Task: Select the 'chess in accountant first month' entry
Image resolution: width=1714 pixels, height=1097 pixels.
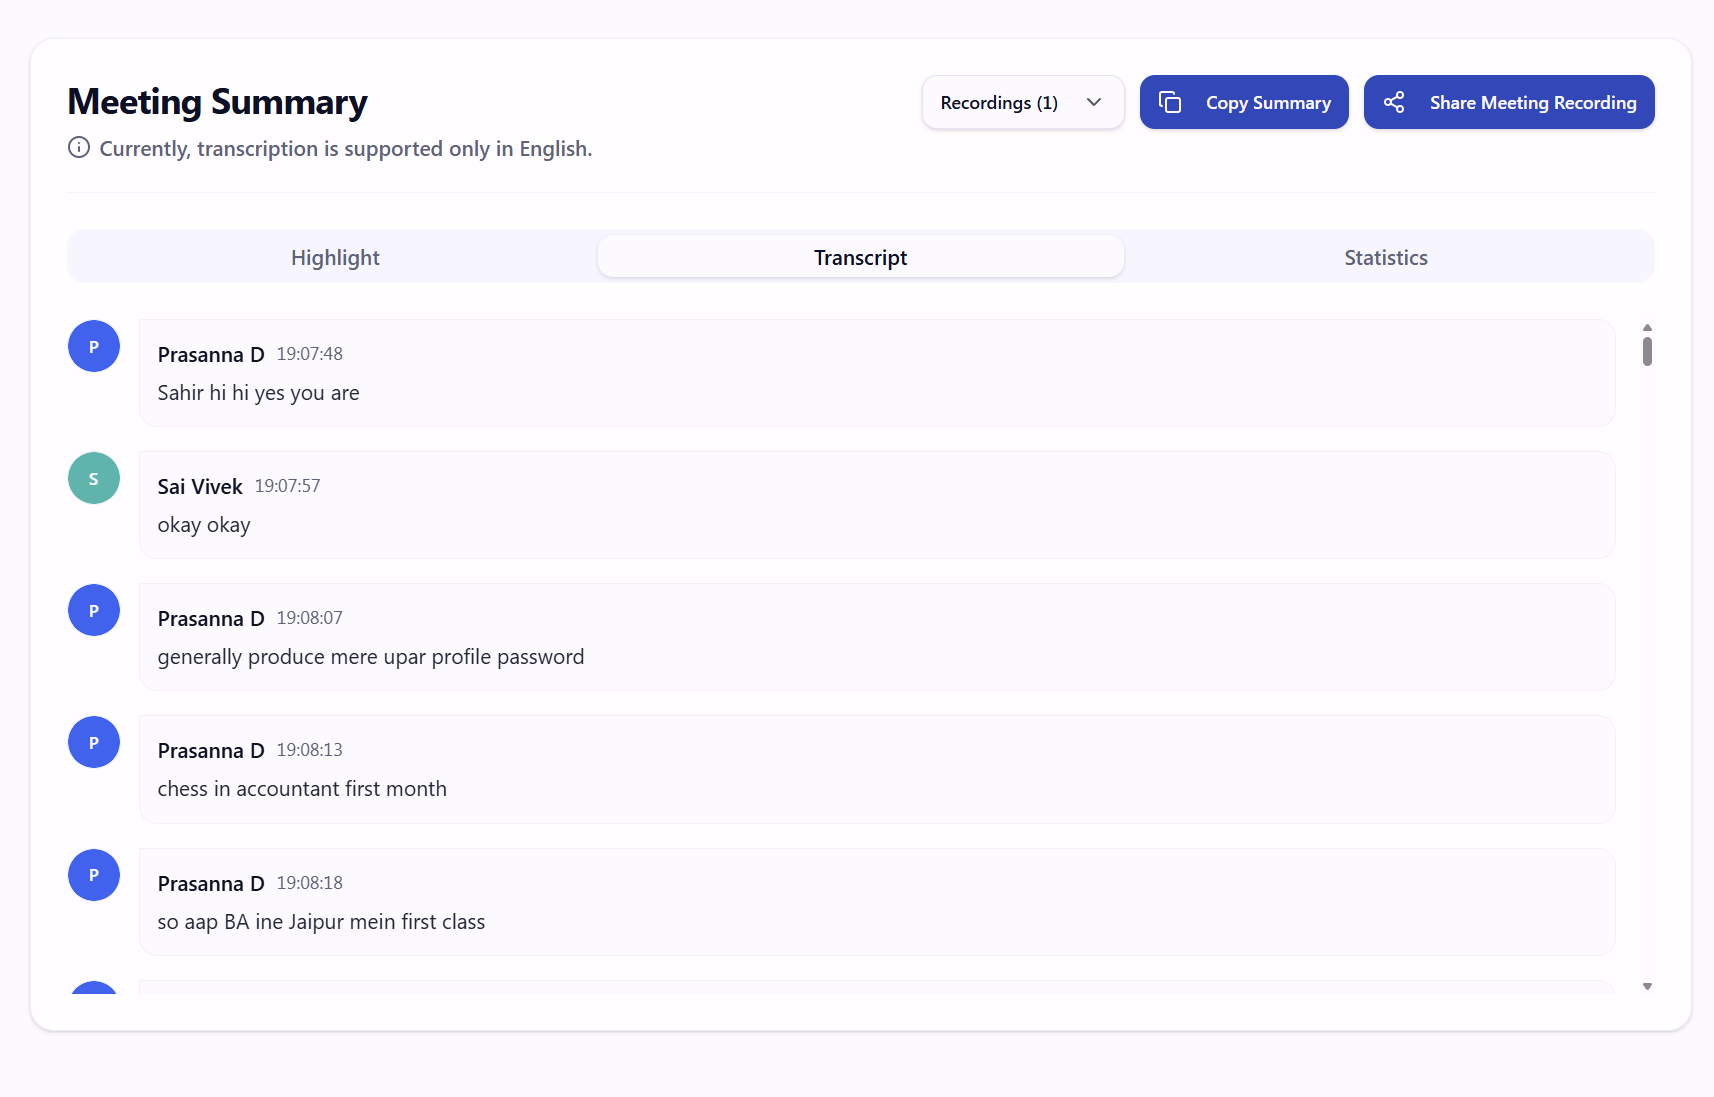Action: [x=877, y=769]
